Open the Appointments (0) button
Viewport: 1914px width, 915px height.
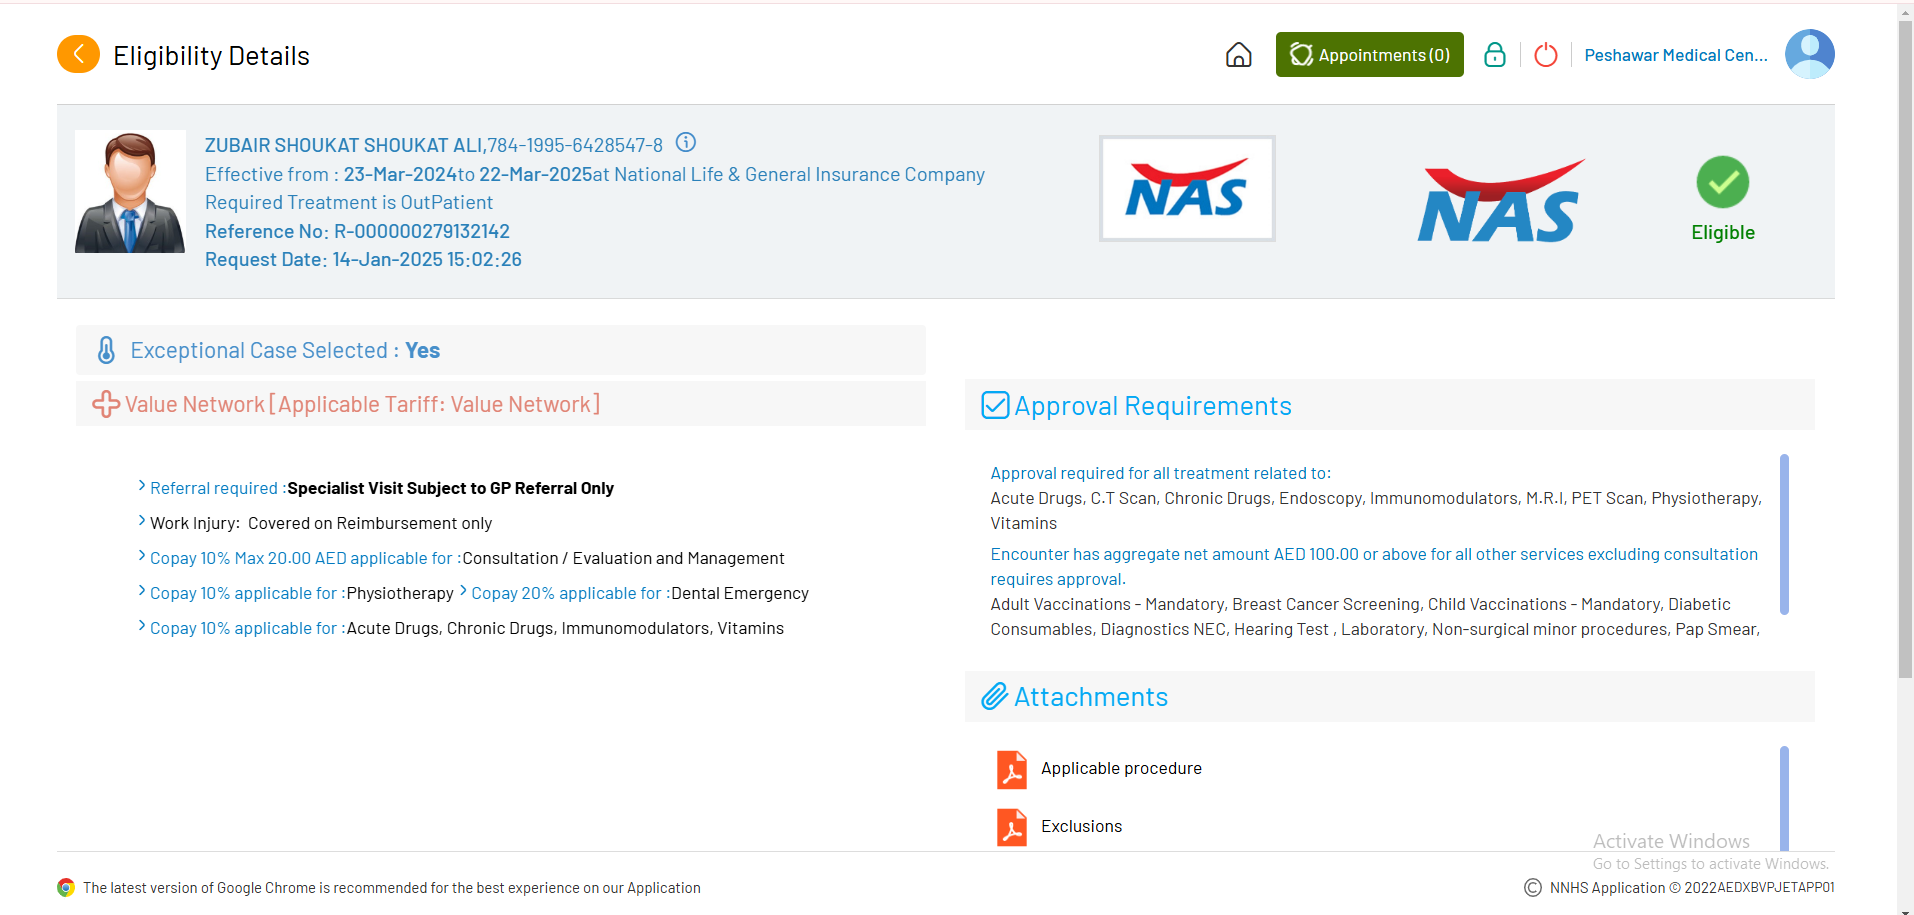(1369, 55)
